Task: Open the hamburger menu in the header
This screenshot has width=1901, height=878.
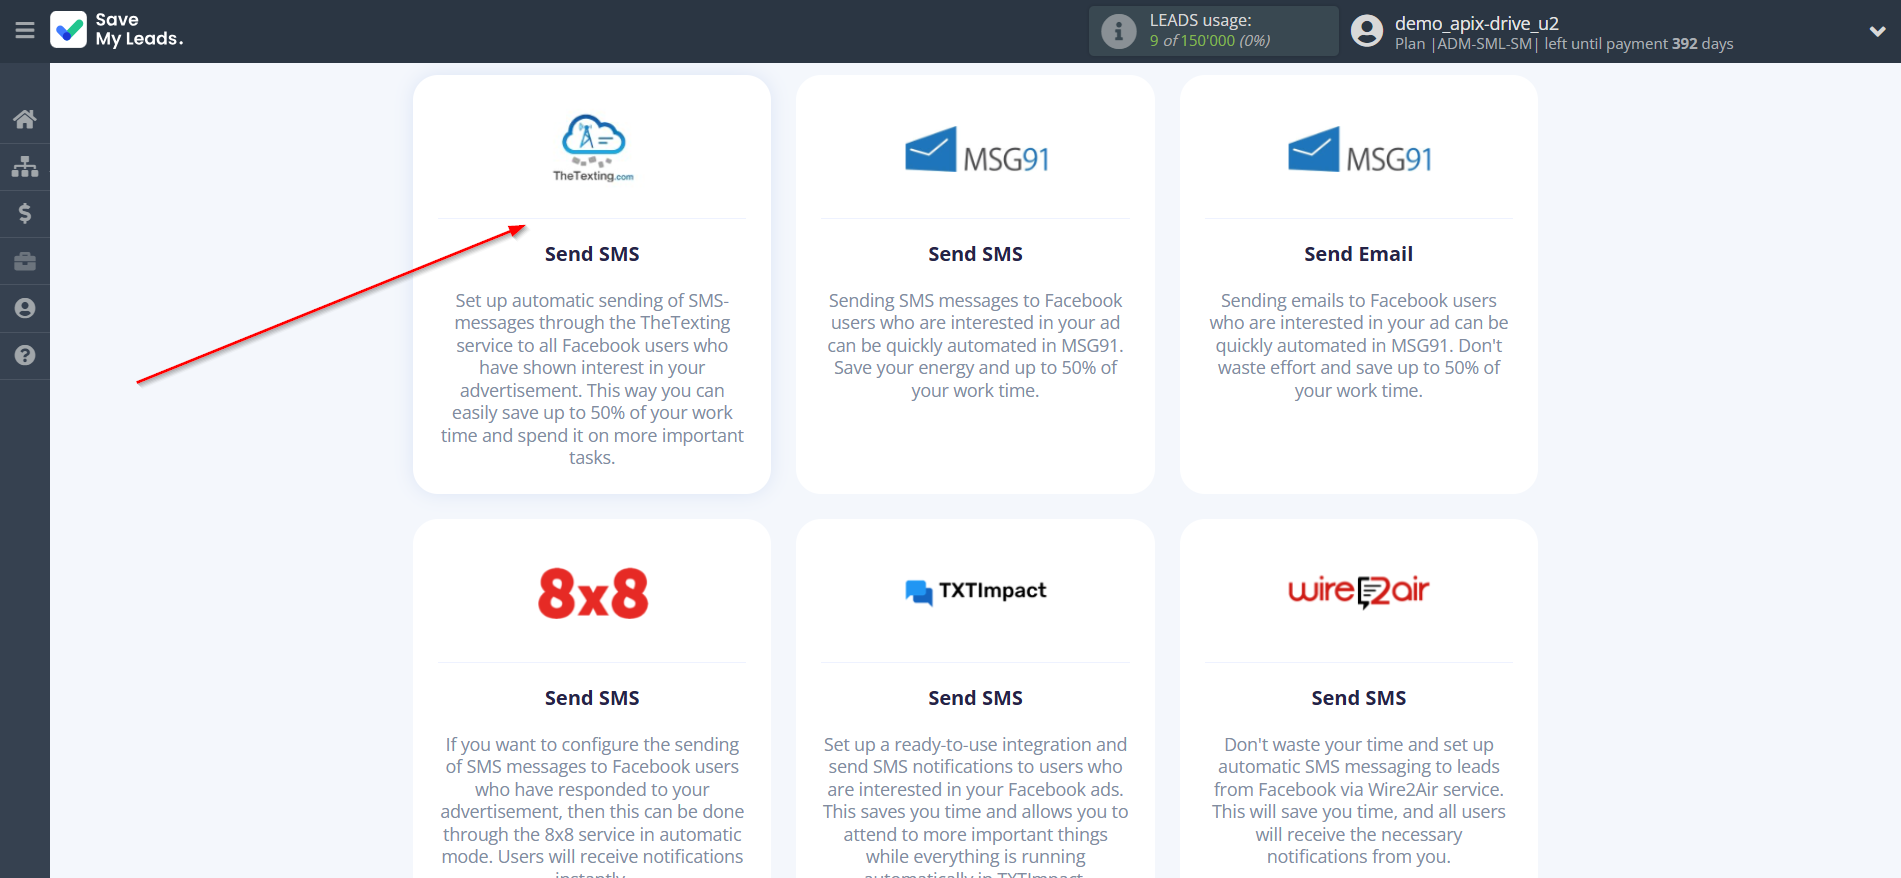Action: click(x=25, y=31)
